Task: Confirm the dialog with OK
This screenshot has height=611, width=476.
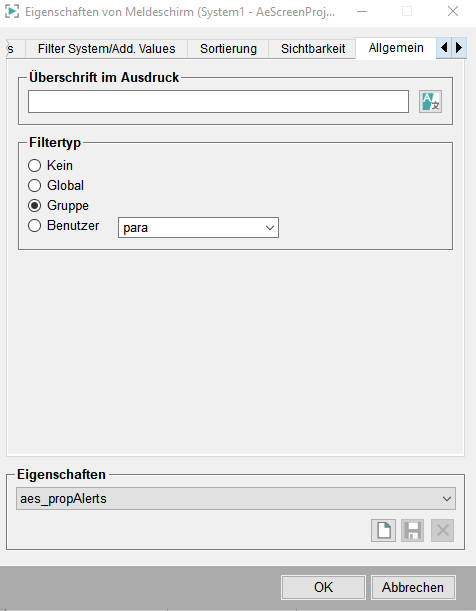Action: click(x=323, y=587)
